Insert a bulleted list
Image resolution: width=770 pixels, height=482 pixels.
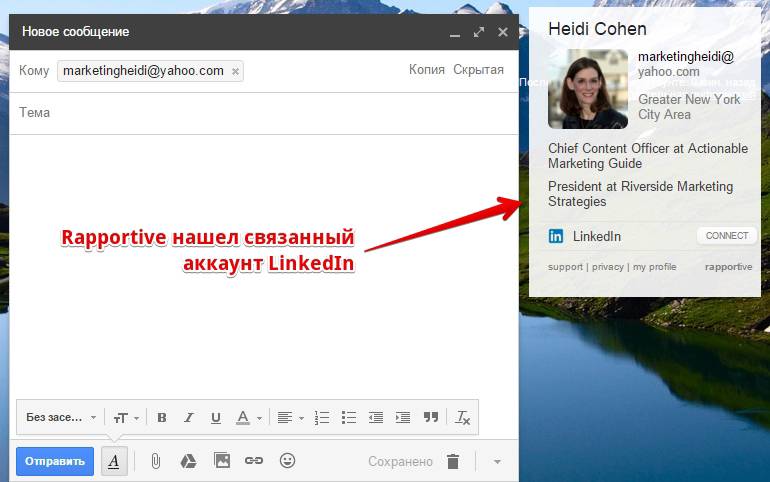pyautogui.click(x=349, y=418)
